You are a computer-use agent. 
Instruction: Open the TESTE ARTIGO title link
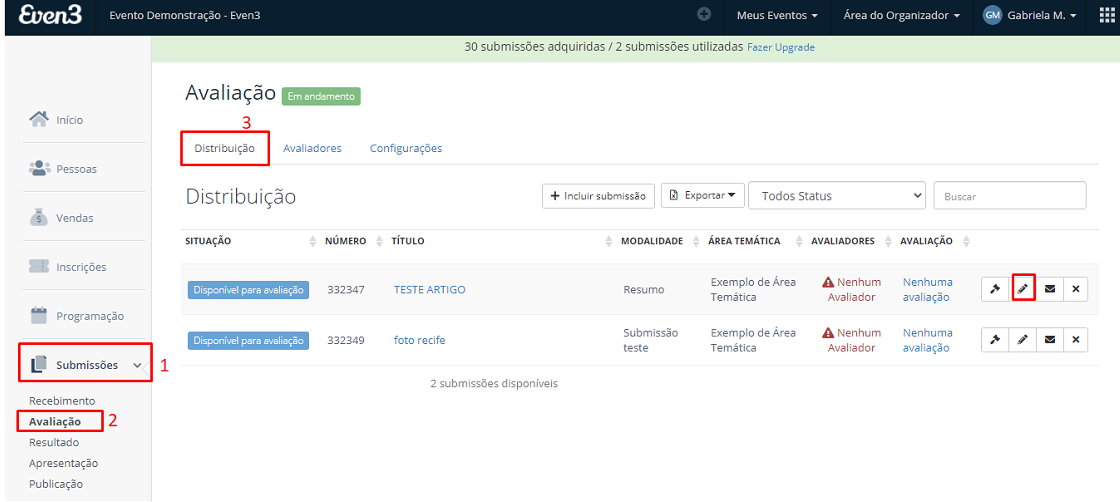coord(429,289)
